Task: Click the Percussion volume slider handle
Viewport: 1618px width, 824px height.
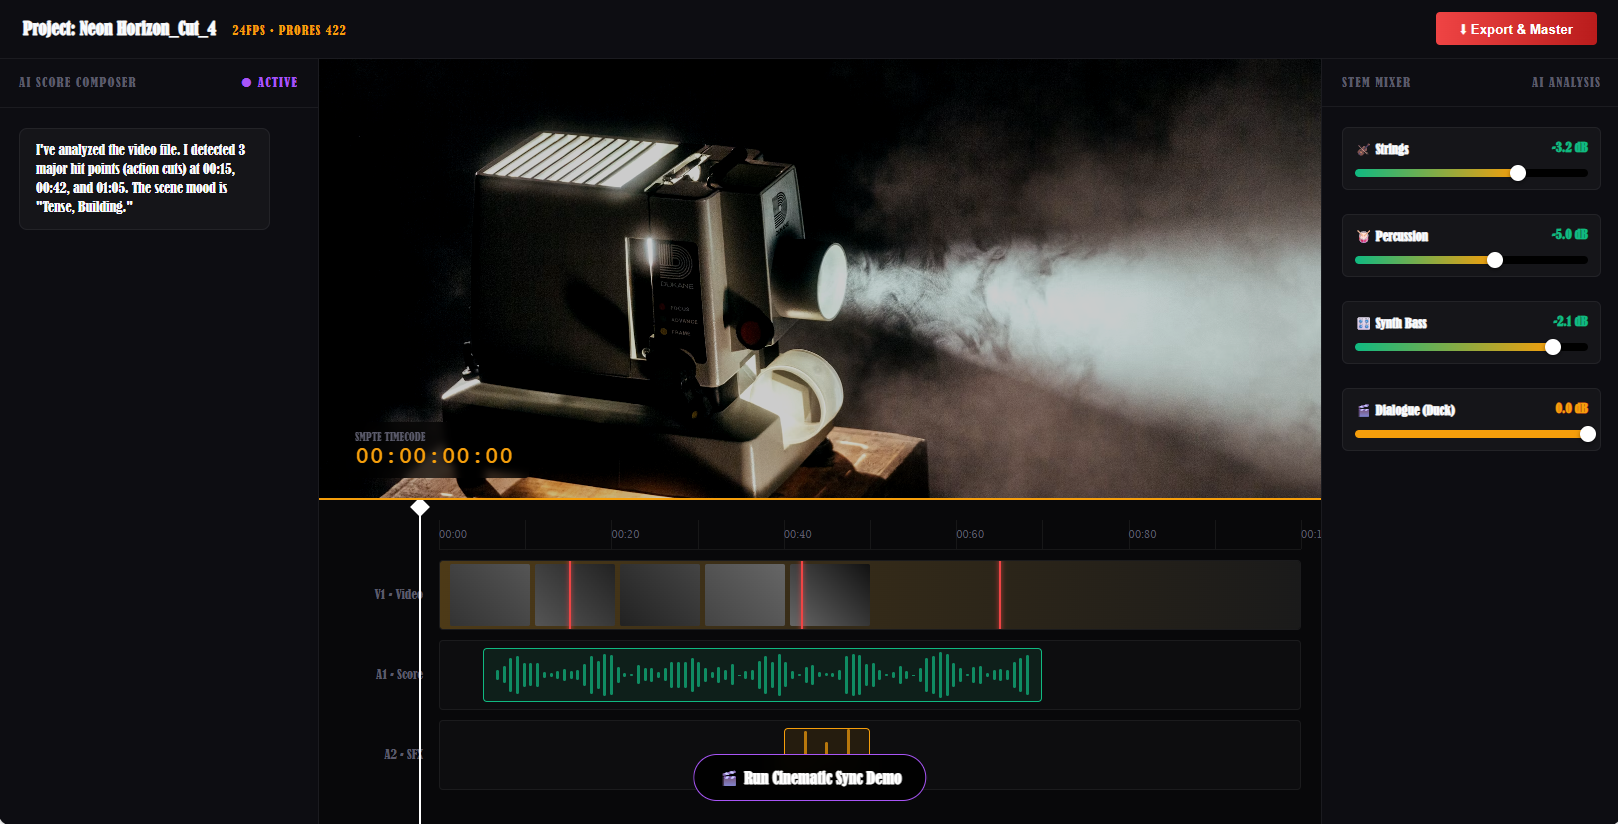Action: [x=1495, y=260]
